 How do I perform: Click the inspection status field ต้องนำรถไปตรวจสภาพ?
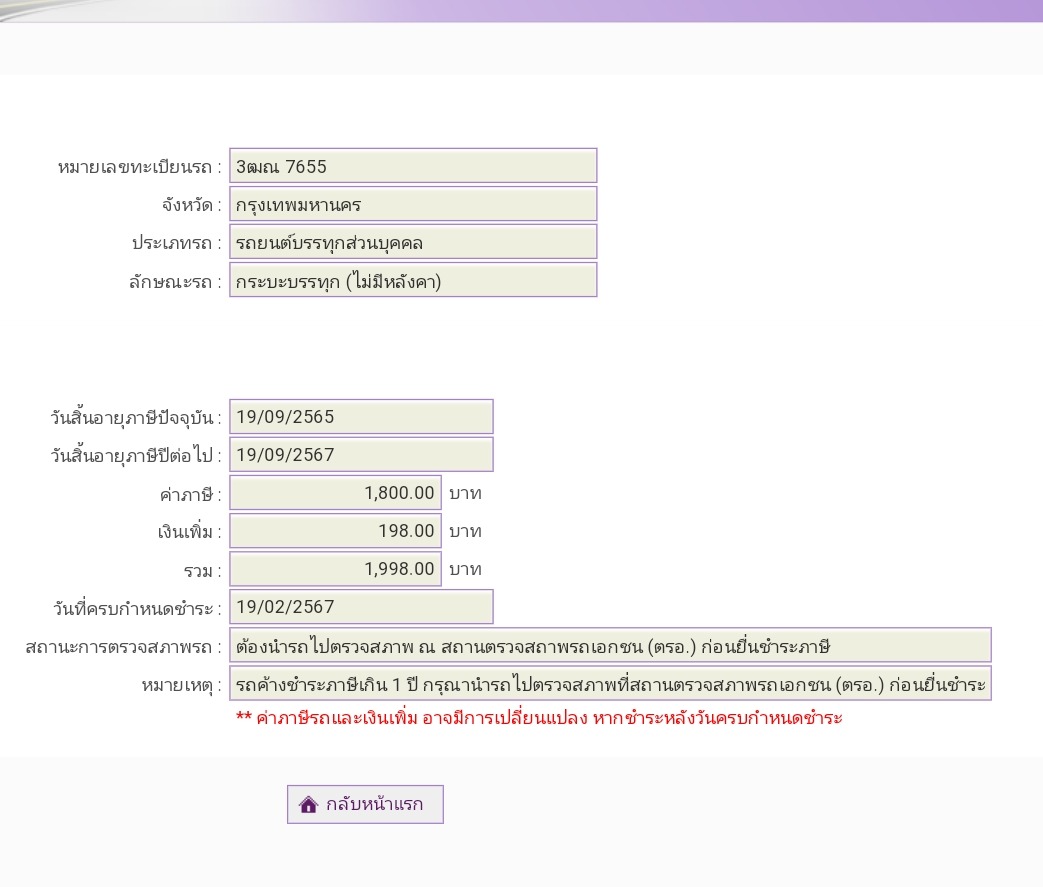(x=610, y=645)
